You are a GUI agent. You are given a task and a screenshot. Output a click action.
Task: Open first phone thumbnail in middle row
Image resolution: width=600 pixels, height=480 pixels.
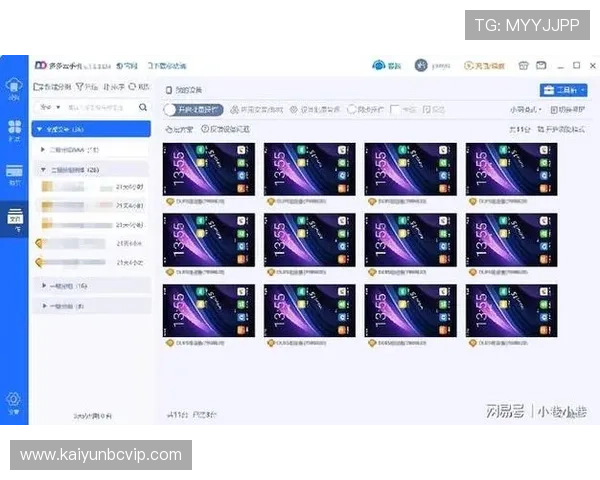coord(209,240)
